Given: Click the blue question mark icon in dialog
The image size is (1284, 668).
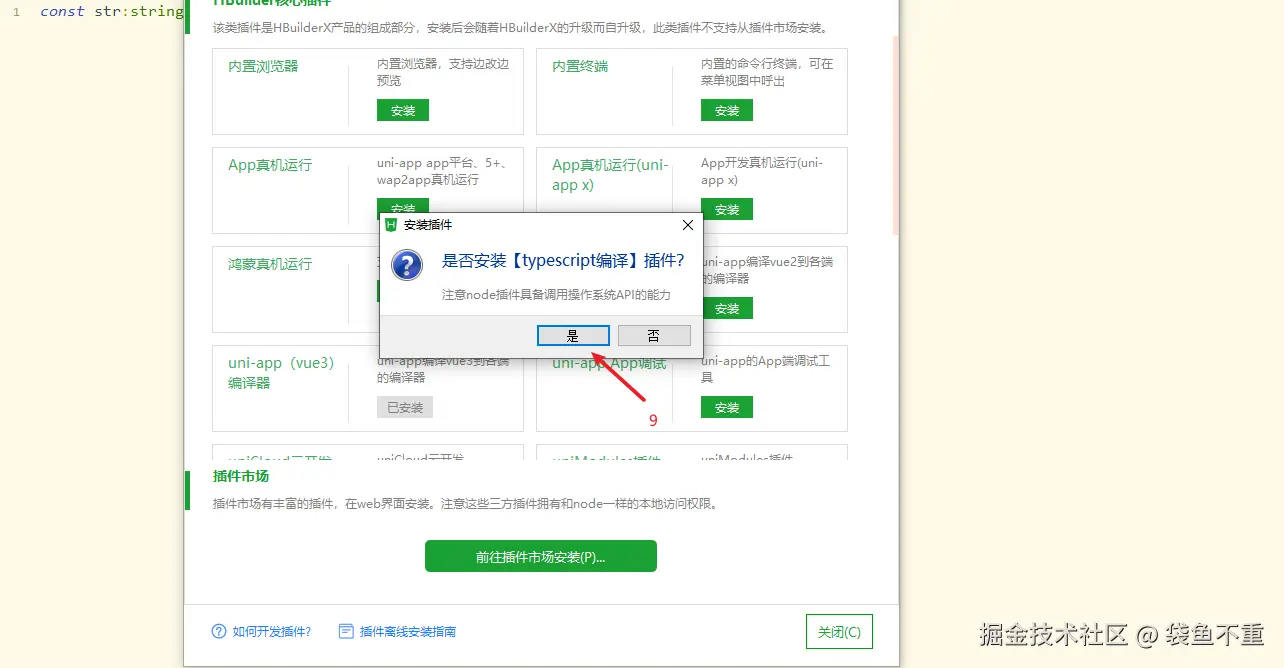Looking at the screenshot, I should [406, 265].
